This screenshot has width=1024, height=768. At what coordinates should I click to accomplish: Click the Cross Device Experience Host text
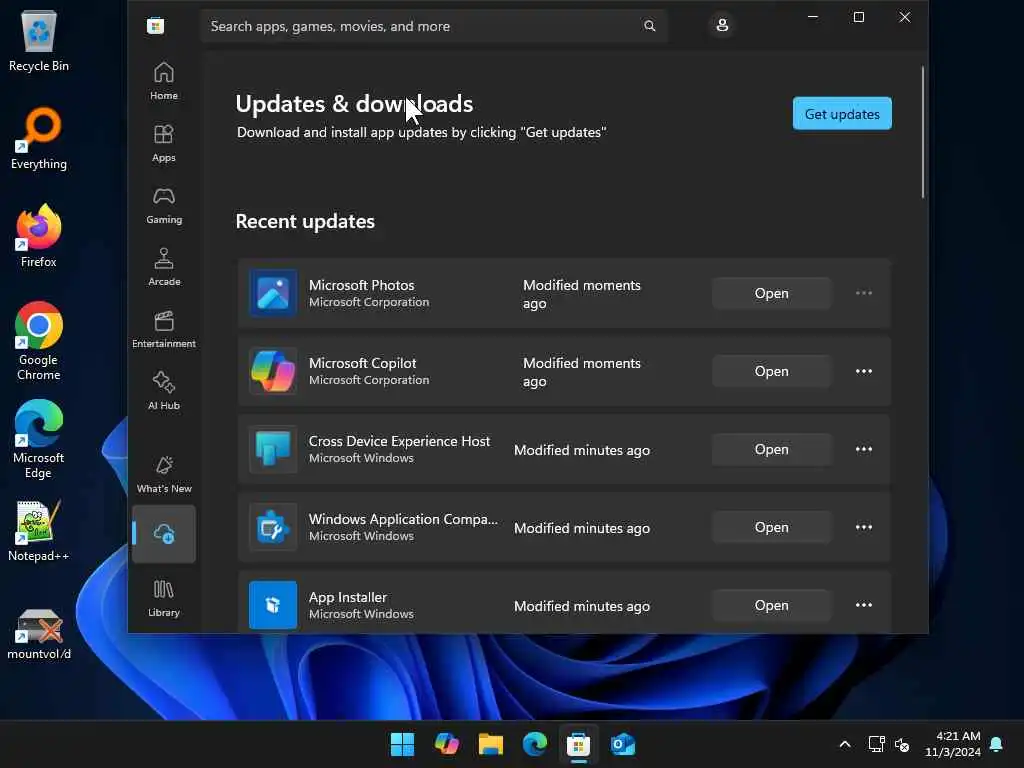point(399,441)
